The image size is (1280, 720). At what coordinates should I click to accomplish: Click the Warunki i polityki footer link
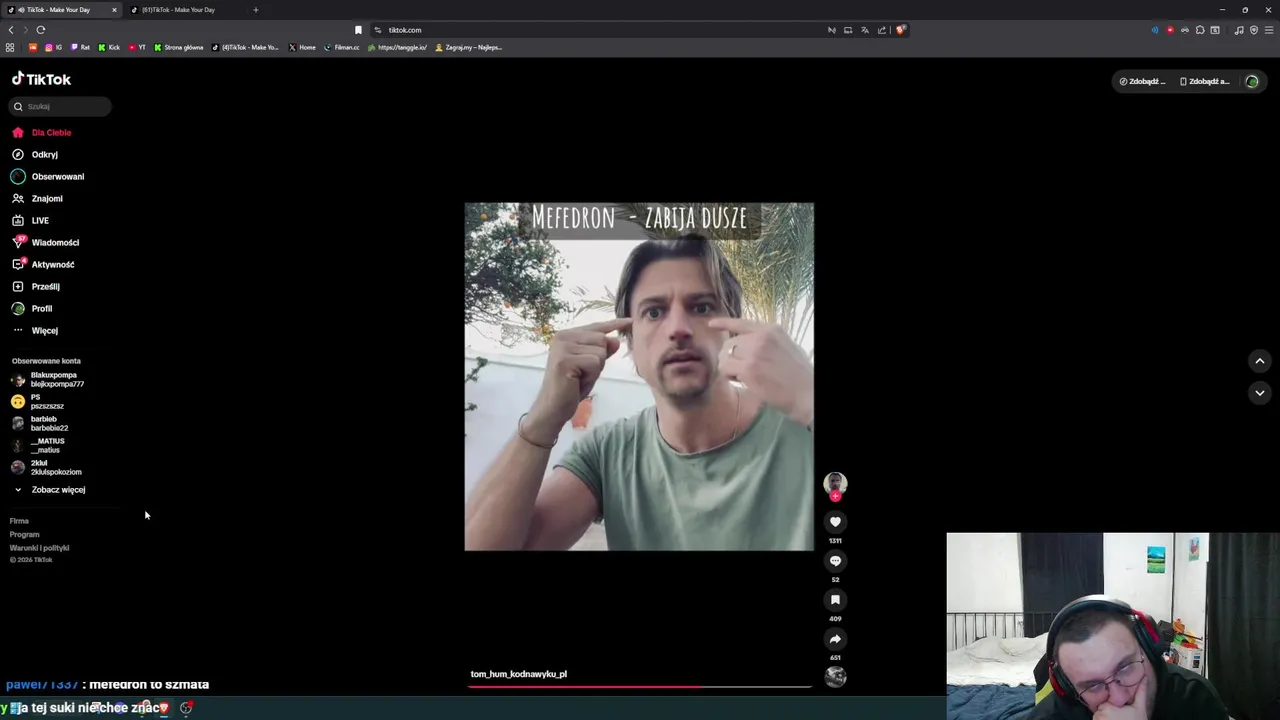click(39, 548)
